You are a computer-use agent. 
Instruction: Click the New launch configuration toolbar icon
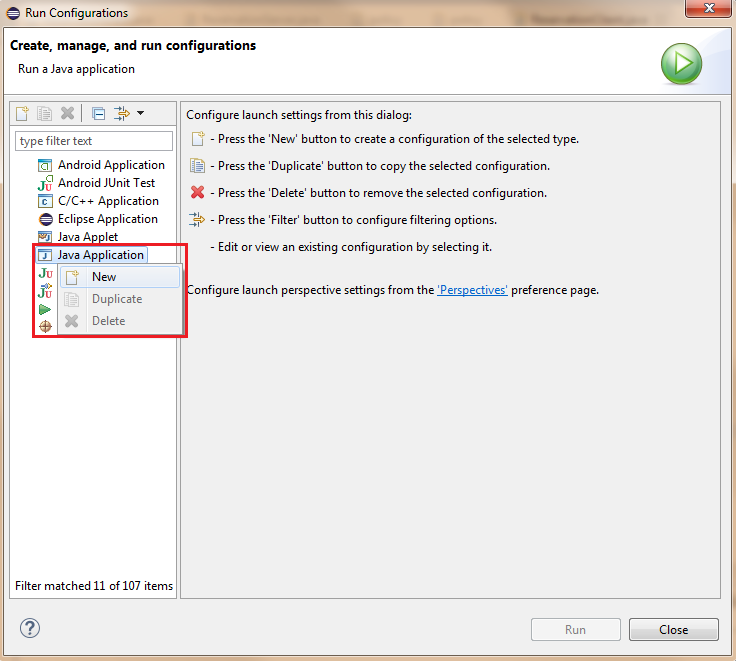22,113
